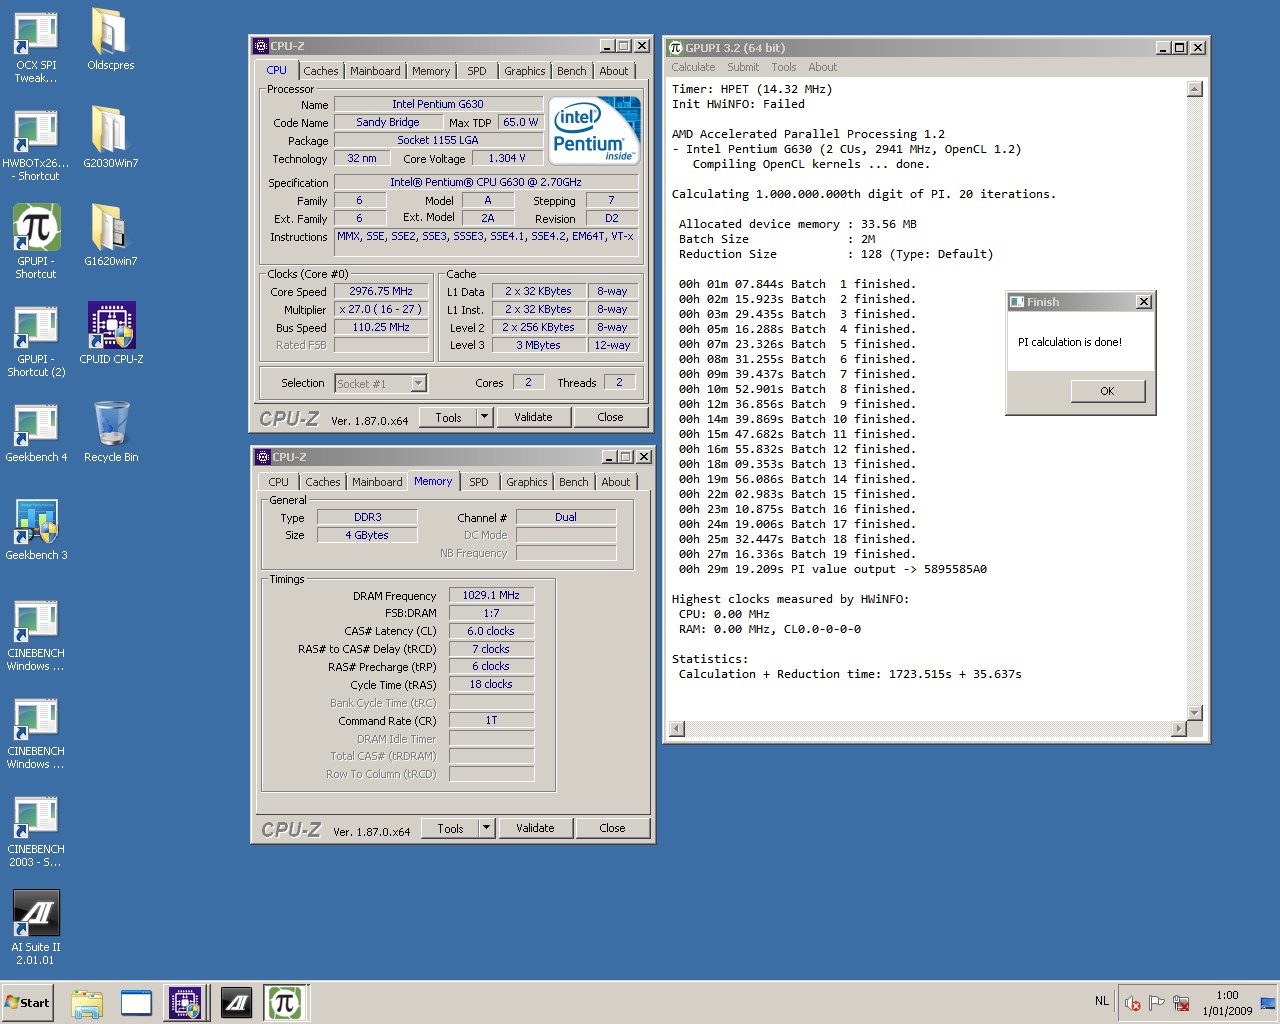Click the Intel Pentium inside logo

pos(595,131)
